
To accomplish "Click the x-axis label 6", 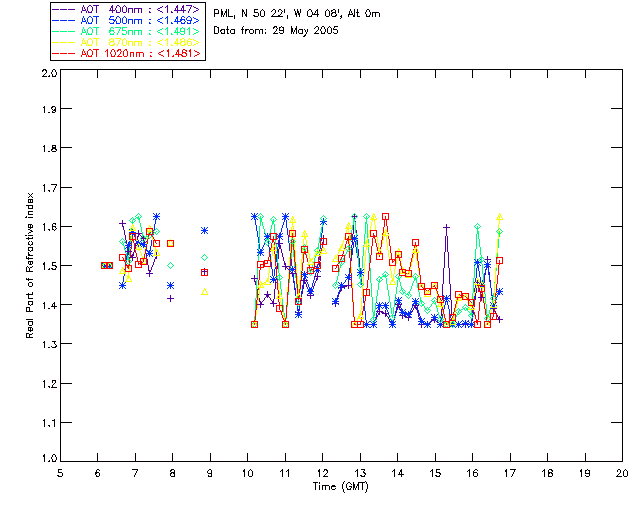I will pos(98,473).
